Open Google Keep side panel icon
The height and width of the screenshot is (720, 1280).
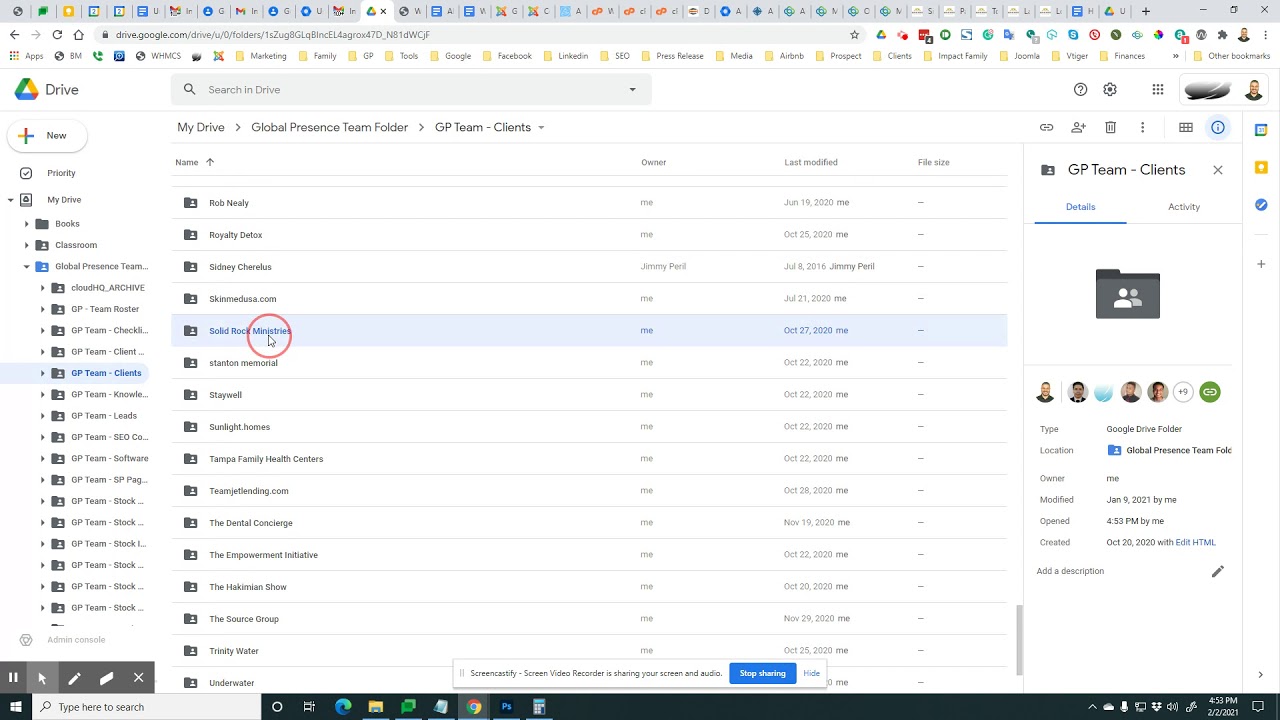1262,167
